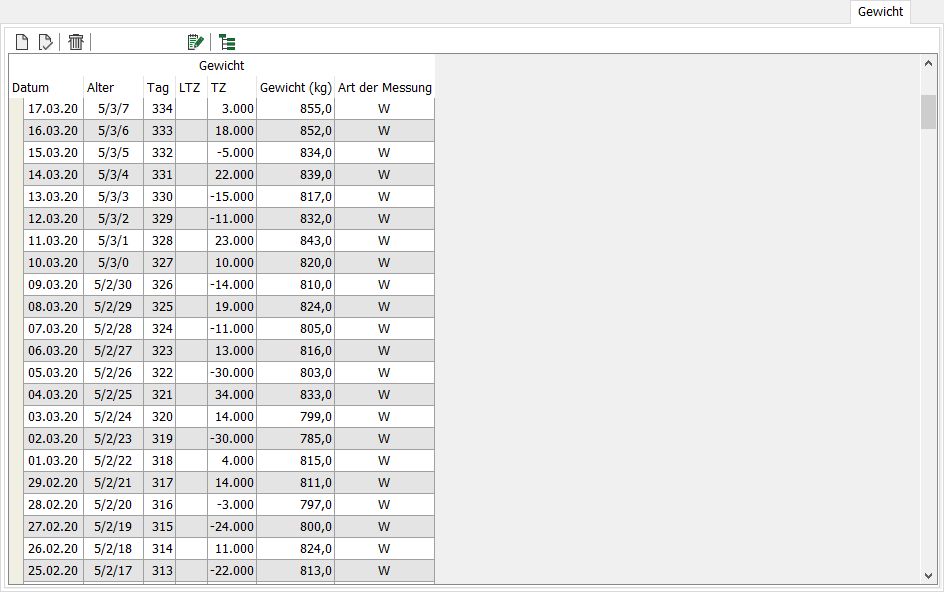Click the Tag cell 334

[160, 109]
